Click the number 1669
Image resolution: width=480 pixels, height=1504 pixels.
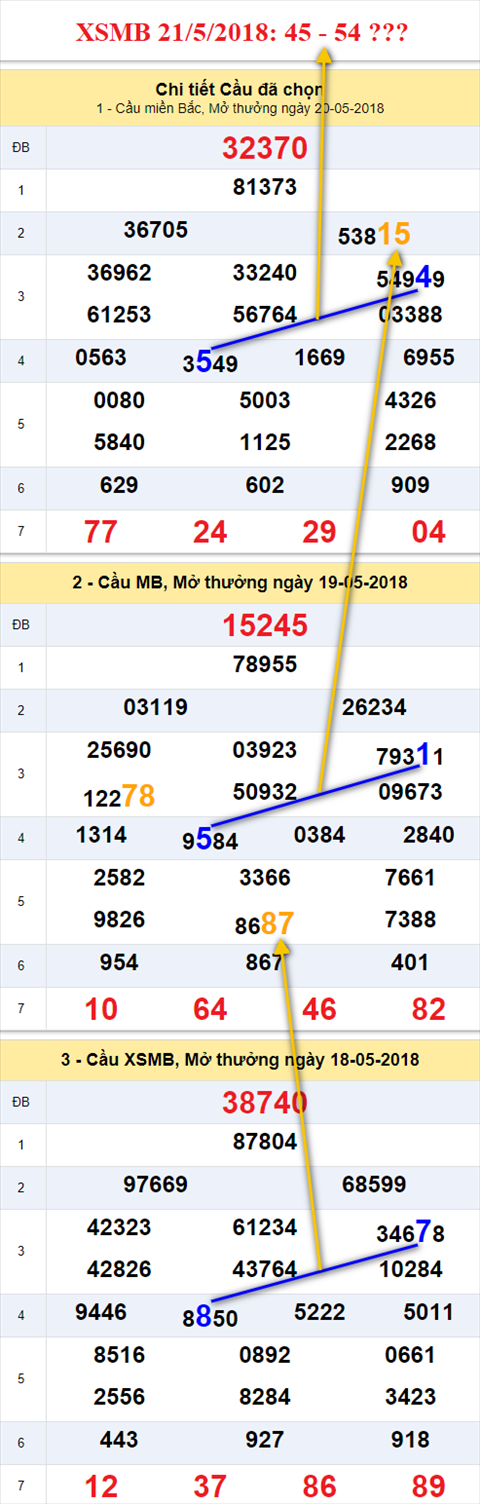coord(319,358)
